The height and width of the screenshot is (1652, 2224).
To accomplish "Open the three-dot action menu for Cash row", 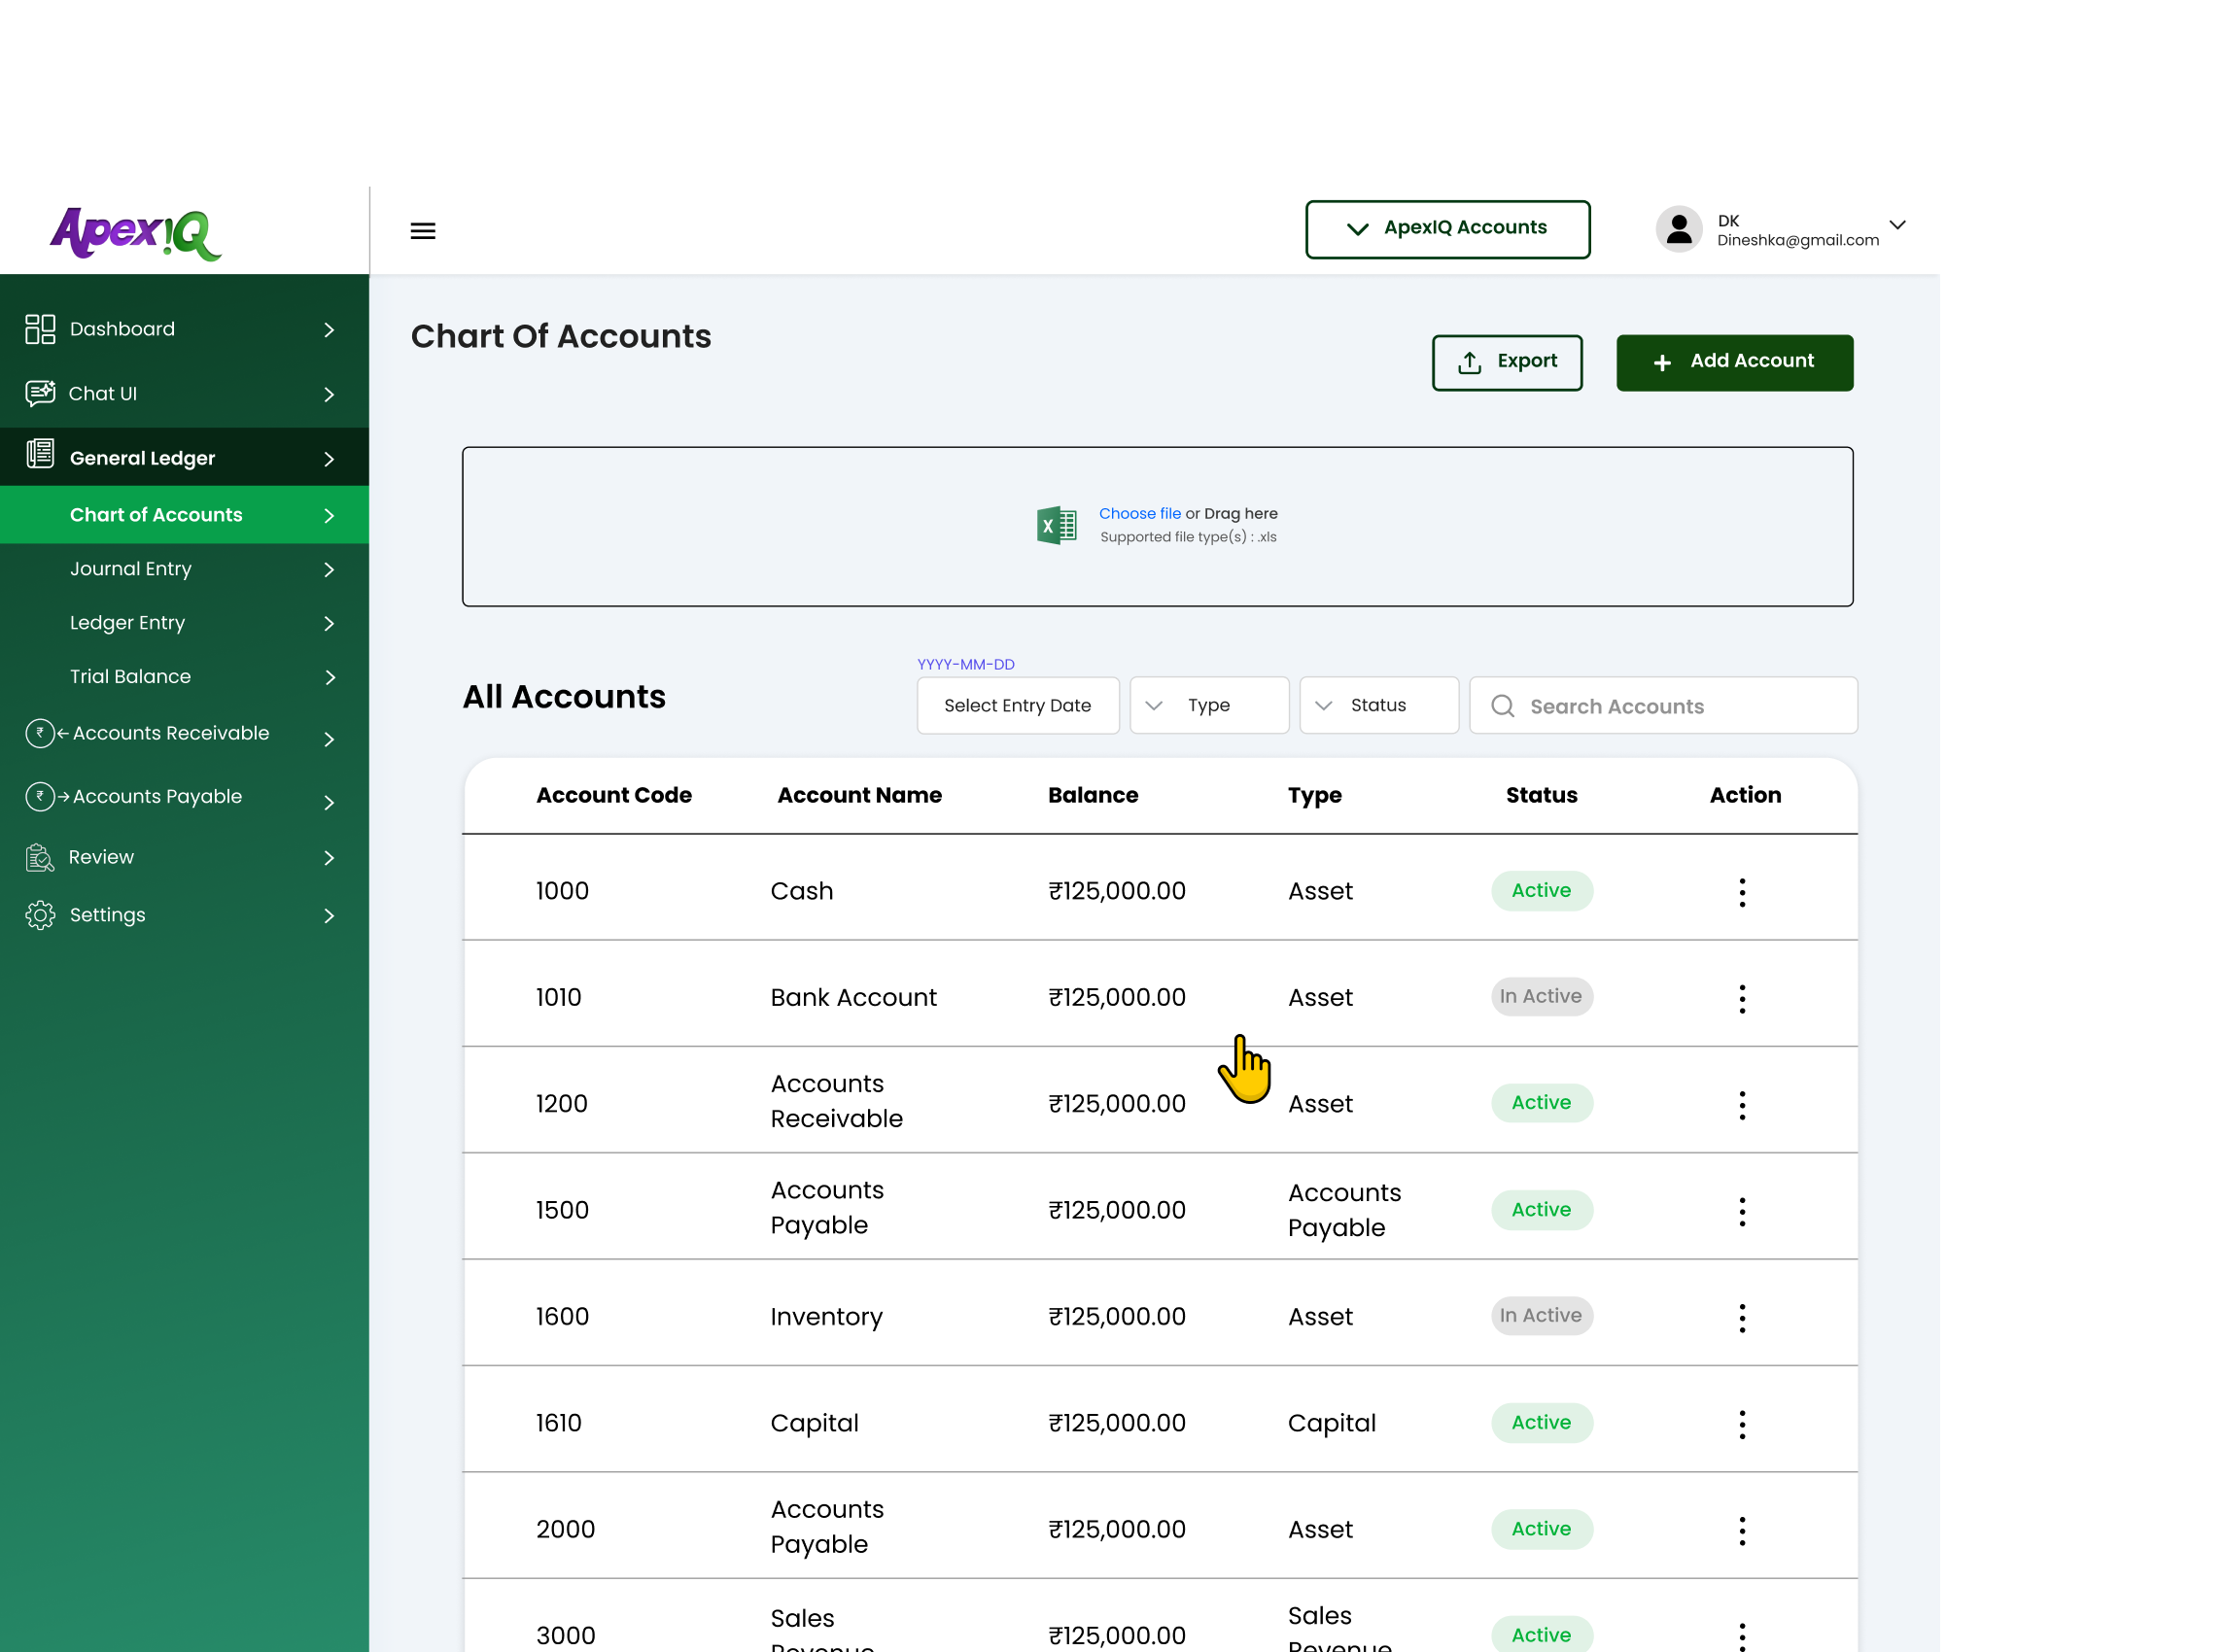I will (x=1742, y=891).
